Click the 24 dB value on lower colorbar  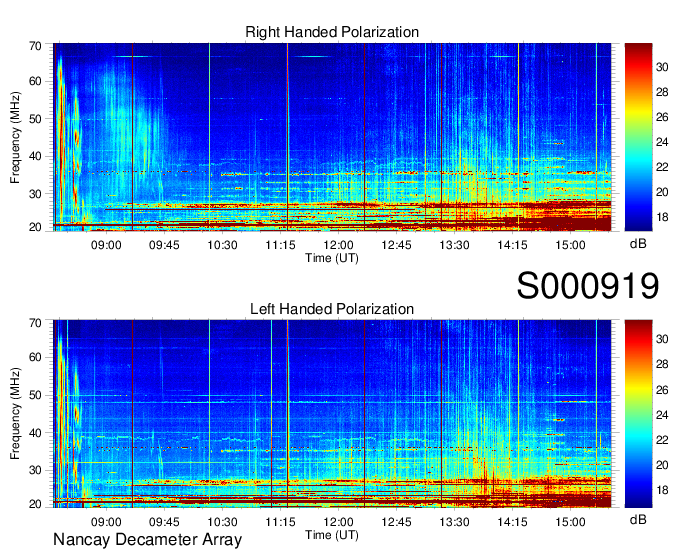point(662,415)
